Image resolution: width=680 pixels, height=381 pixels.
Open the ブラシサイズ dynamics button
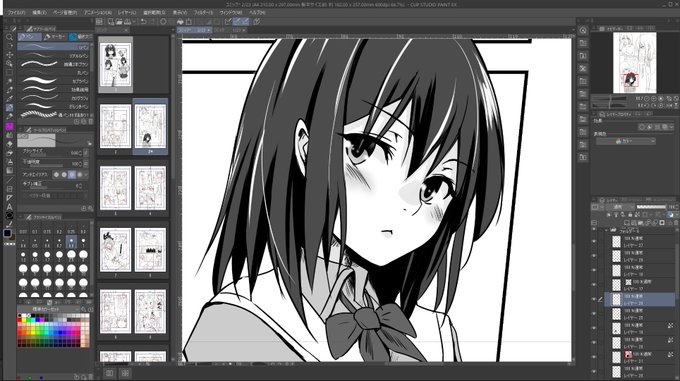tap(86, 153)
